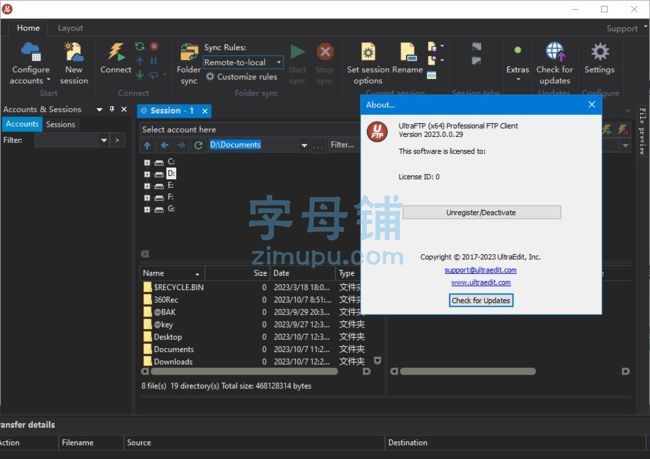The image size is (650, 459).
Task: Close the Session - 1 tab
Action: coord(205,111)
